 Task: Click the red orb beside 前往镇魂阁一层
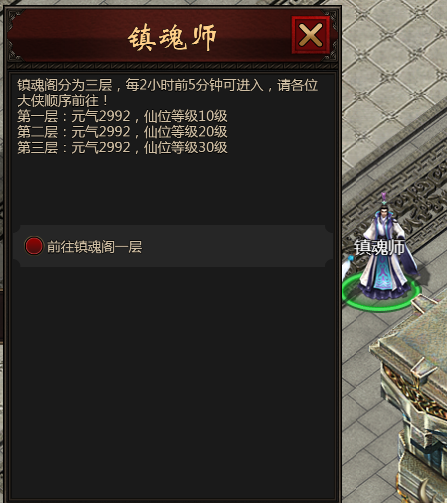(34, 246)
